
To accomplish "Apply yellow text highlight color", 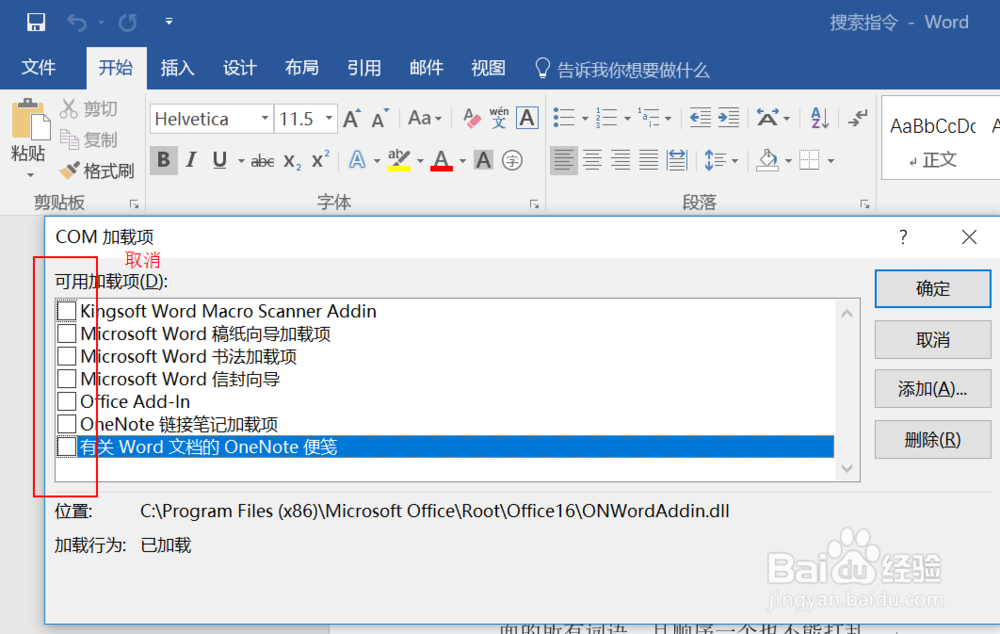I will [x=399, y=160].
